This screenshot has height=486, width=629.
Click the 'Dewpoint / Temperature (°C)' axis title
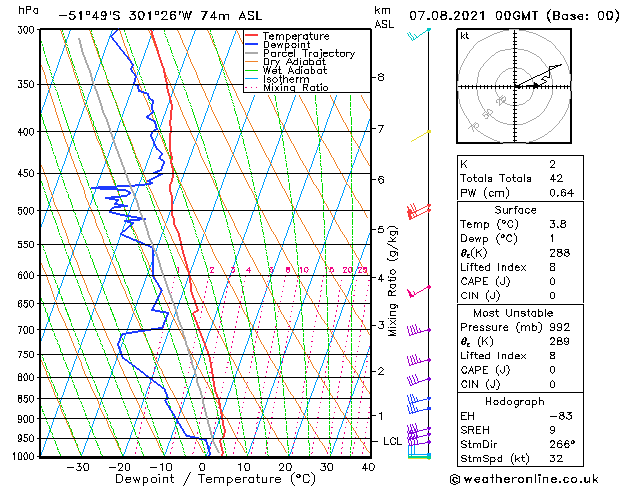(215, 479)
